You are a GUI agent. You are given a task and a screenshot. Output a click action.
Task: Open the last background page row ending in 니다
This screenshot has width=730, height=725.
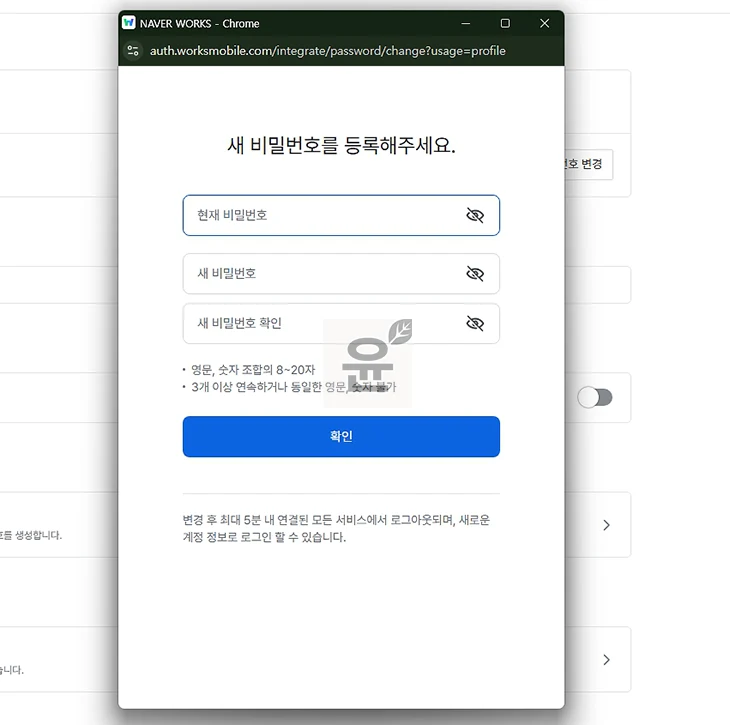606,659
